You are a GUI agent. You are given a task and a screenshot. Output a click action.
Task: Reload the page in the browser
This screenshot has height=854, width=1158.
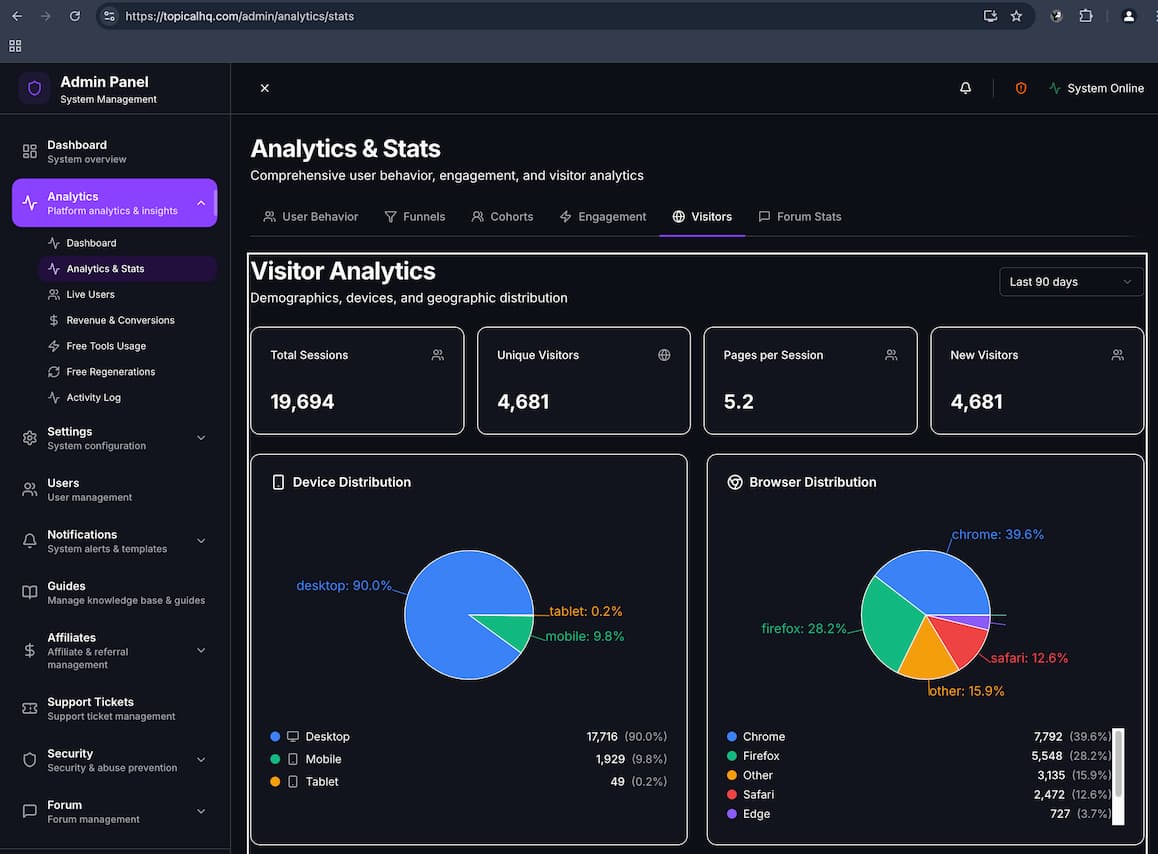75,16
